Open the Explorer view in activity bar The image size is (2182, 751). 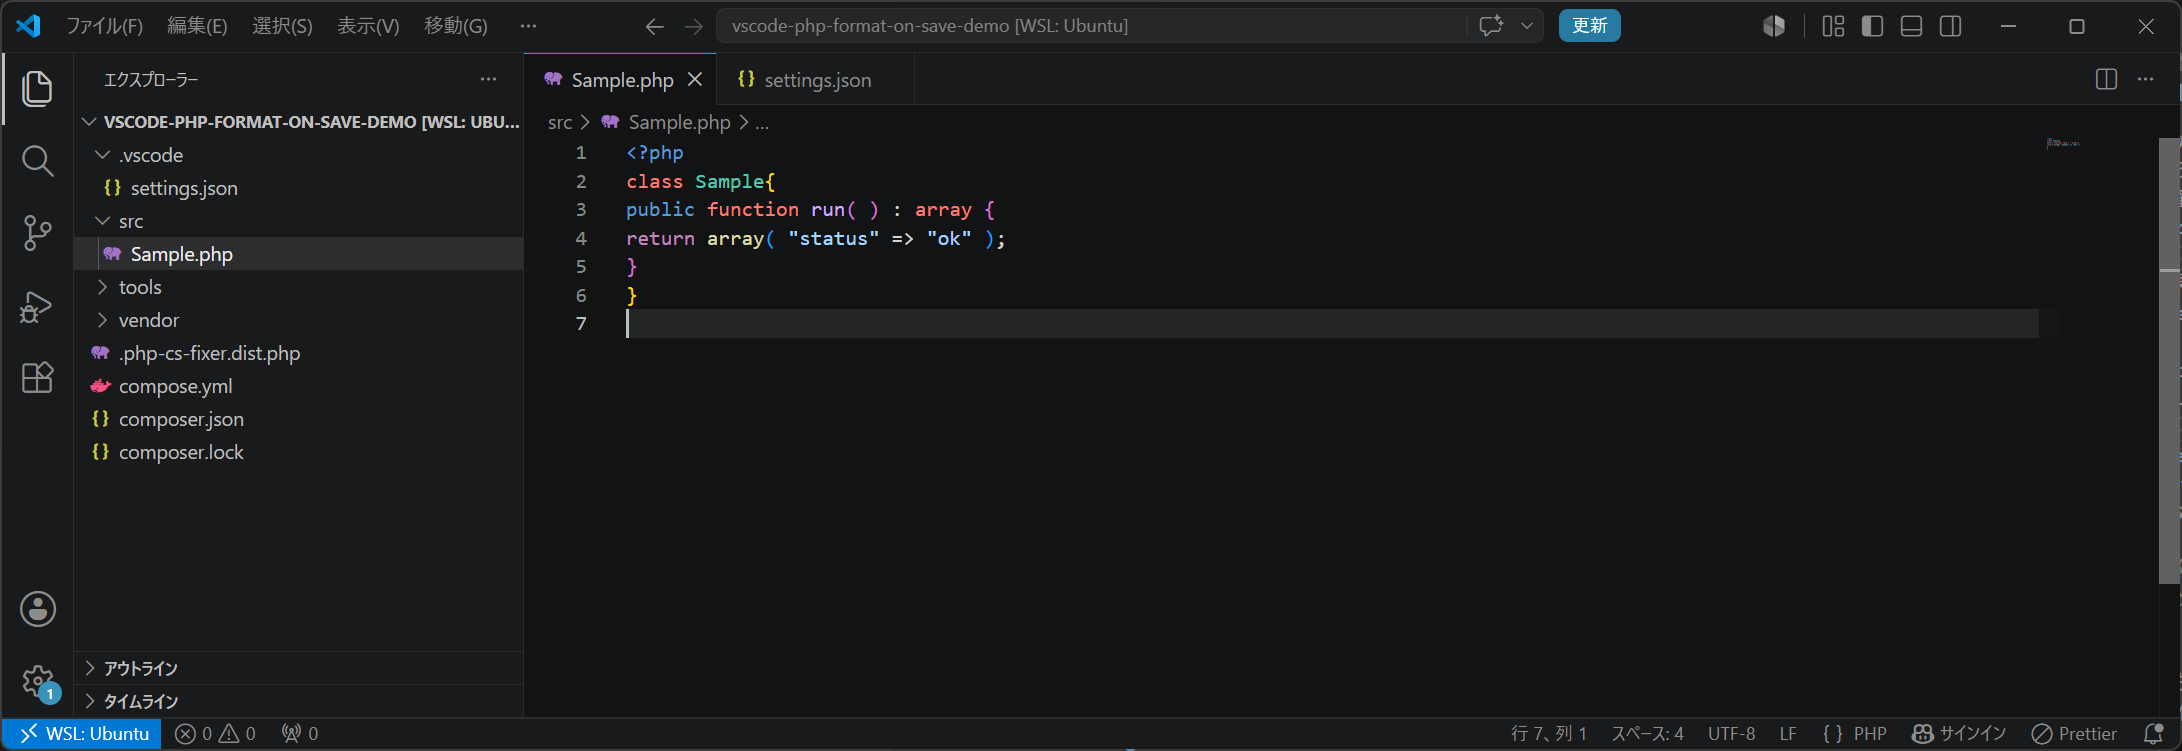coord(37,89)
